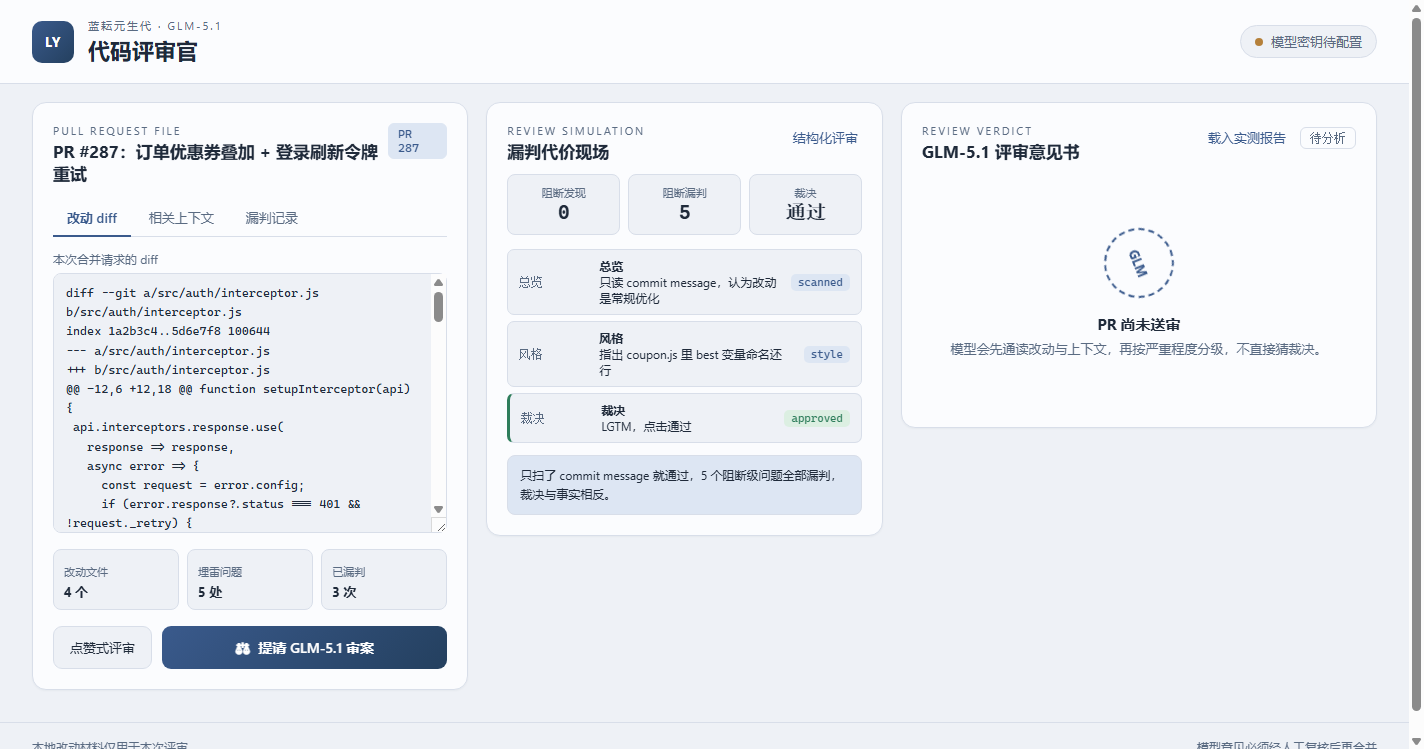Click the PR 尚未送审 message
1424x749 pixels.
click(x=1138, y=325)
